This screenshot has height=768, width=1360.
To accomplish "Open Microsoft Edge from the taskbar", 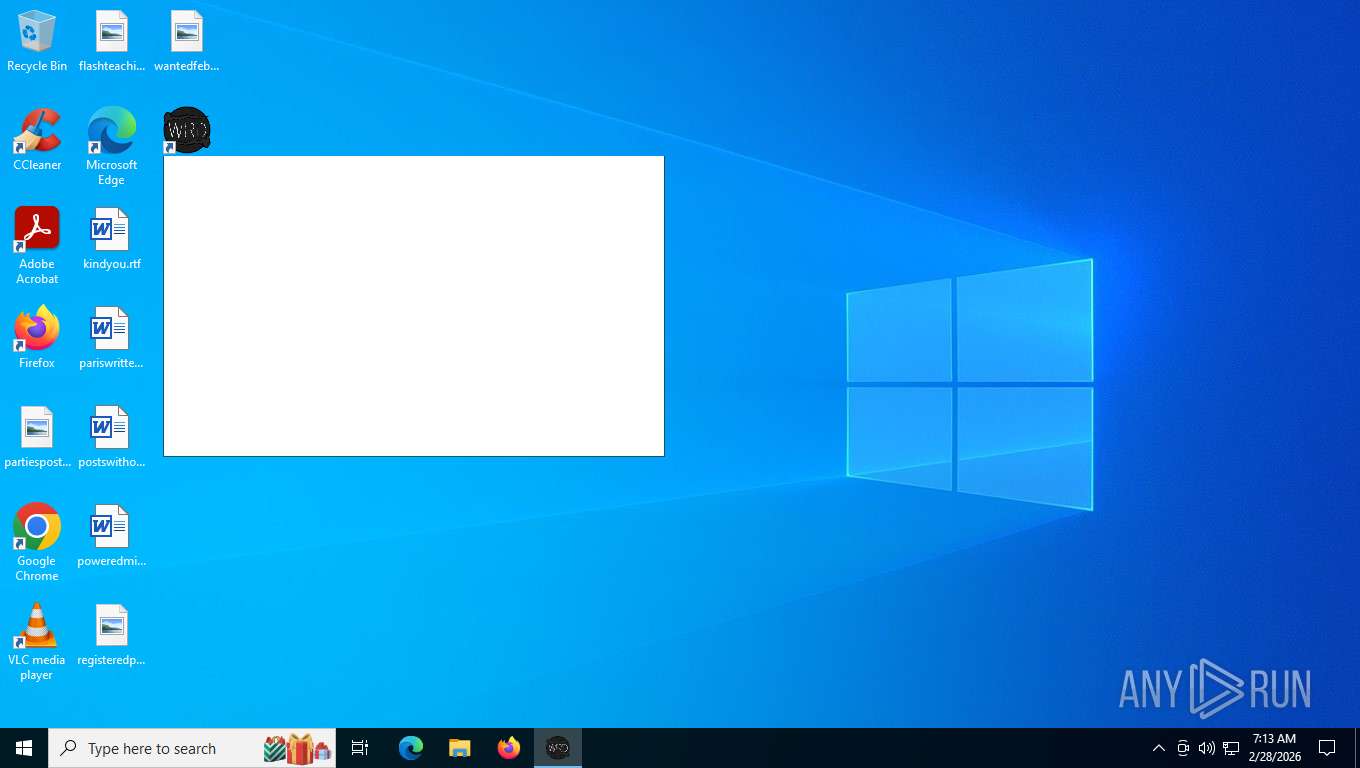I will pyautogui.click(x=411, y=748).
